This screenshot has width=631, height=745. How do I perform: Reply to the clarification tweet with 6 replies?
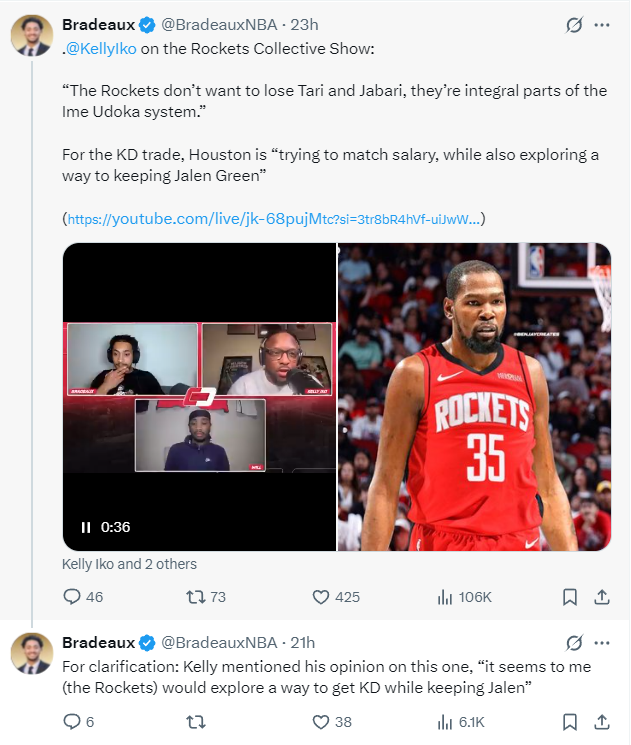[72, 722]
